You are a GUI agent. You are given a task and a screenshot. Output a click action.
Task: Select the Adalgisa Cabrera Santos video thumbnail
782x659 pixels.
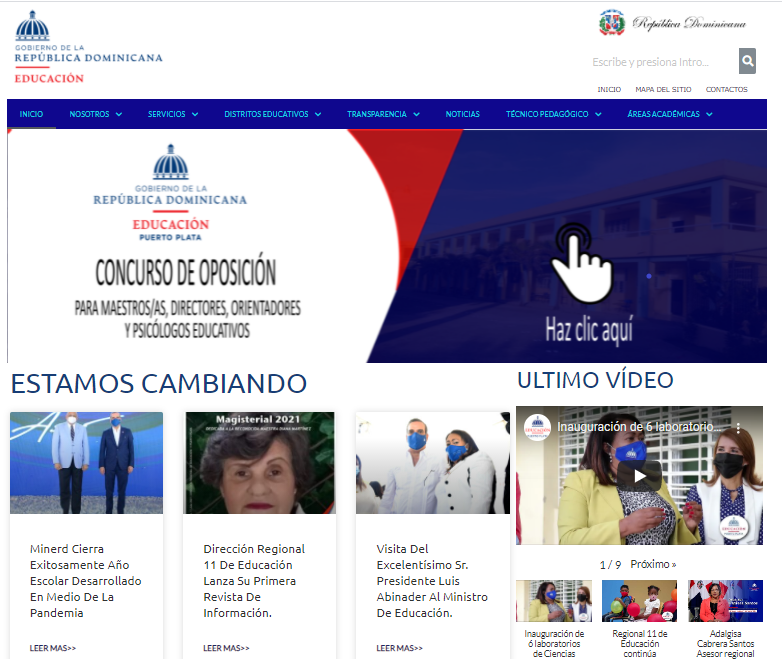[x=725, y=601]
